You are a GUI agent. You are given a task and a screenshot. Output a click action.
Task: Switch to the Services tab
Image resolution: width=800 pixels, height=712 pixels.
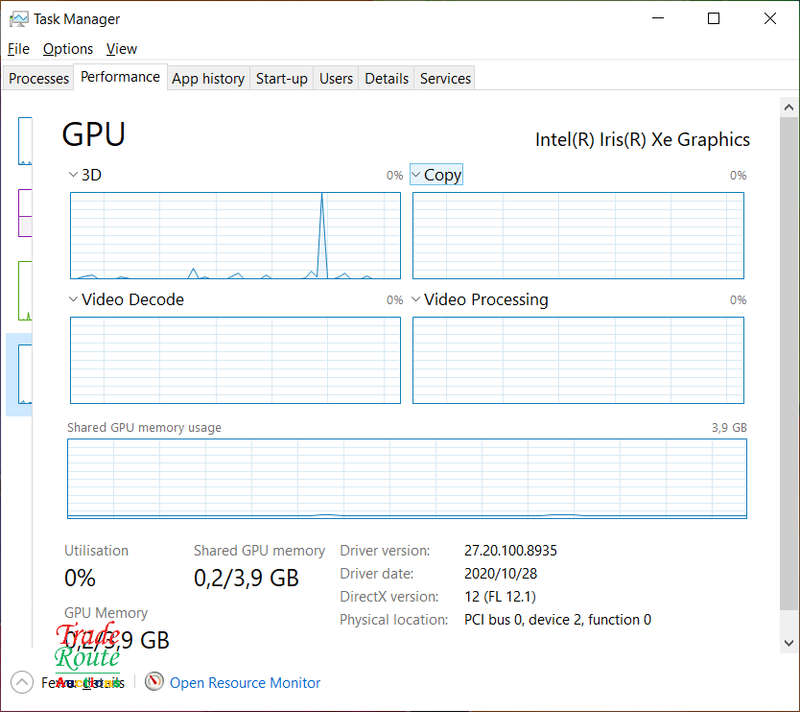click(x=445, y=79)
